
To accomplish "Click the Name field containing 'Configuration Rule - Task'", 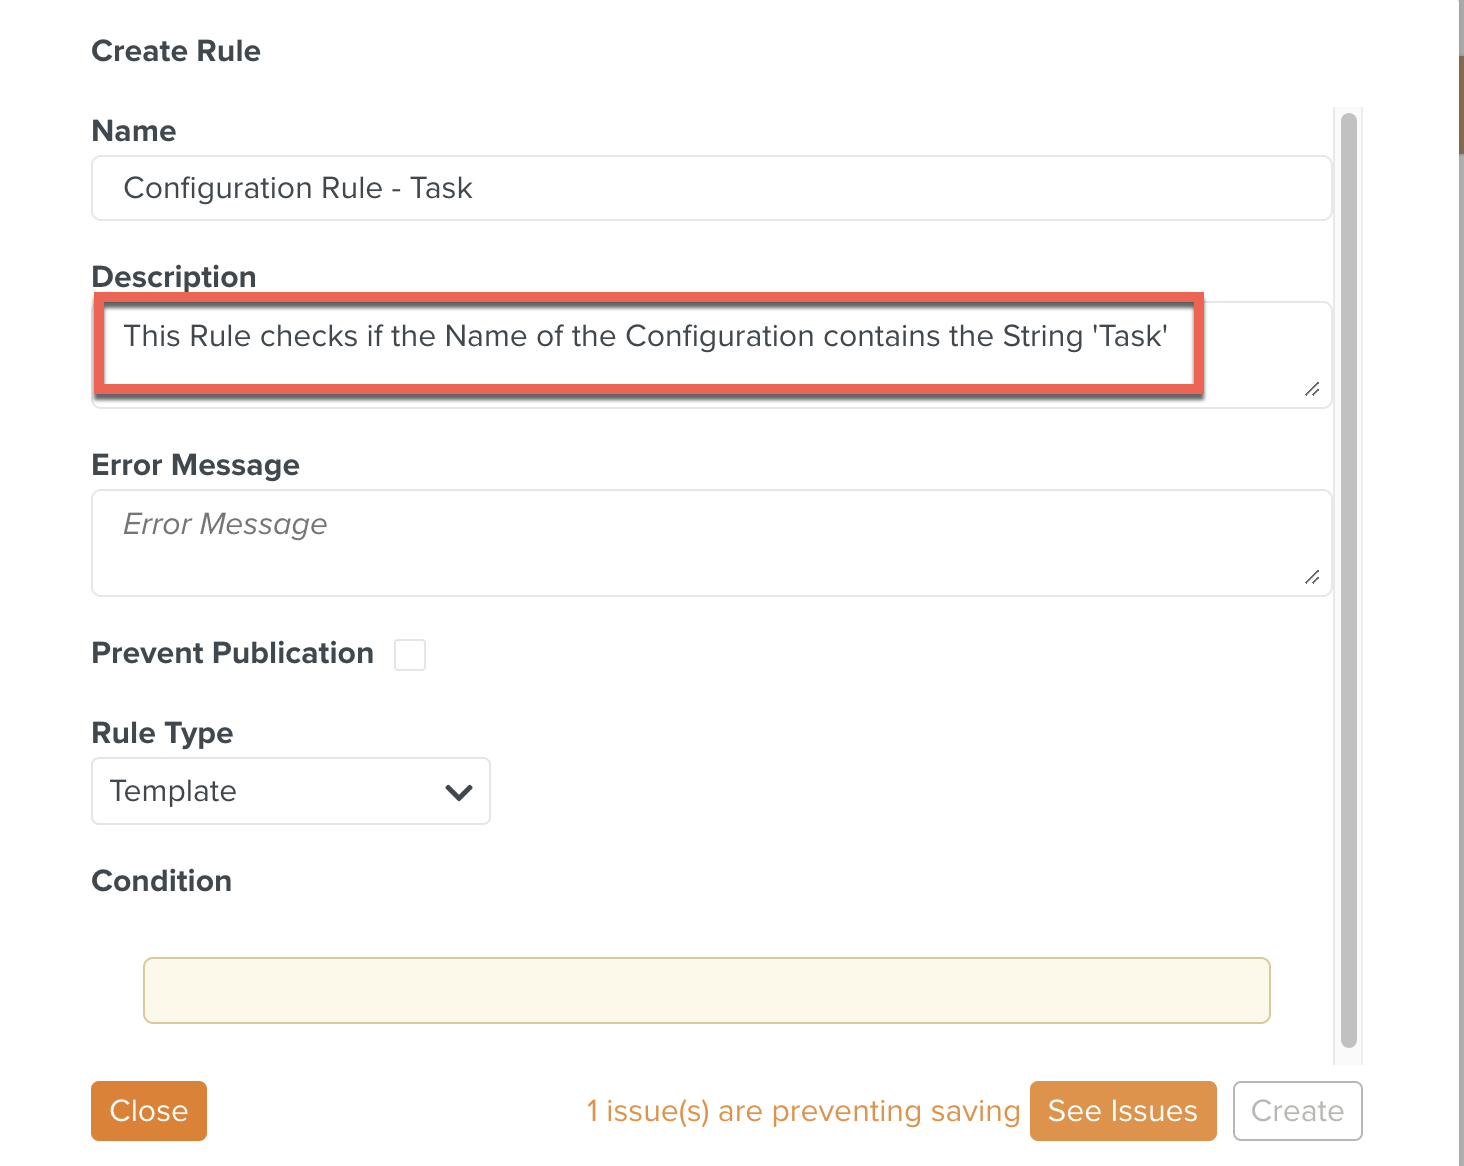I will pos(711,188).
